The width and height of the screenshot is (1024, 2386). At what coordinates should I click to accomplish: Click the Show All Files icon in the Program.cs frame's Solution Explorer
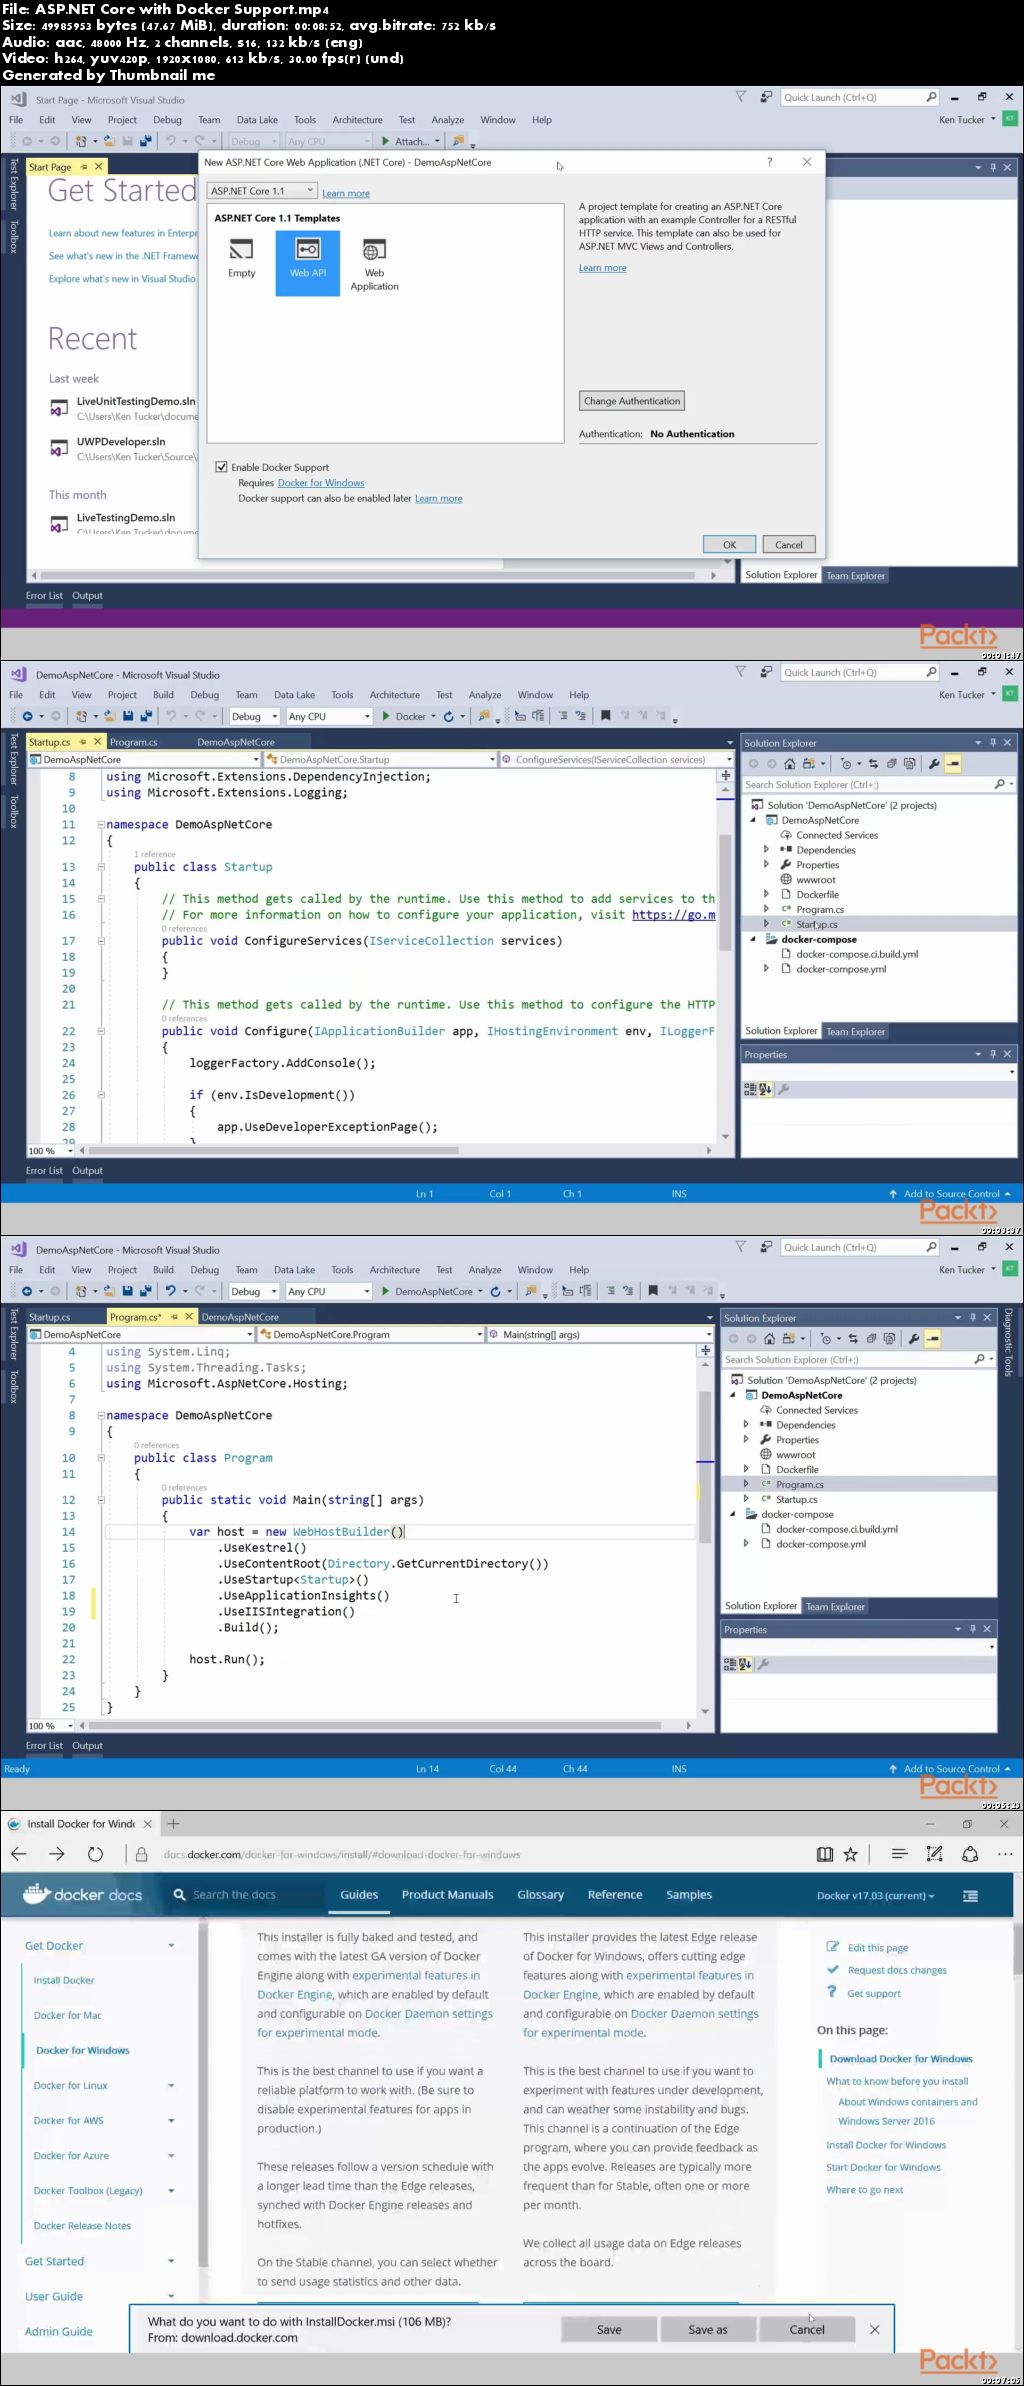pyautogui.click(x=889, y=1339)
